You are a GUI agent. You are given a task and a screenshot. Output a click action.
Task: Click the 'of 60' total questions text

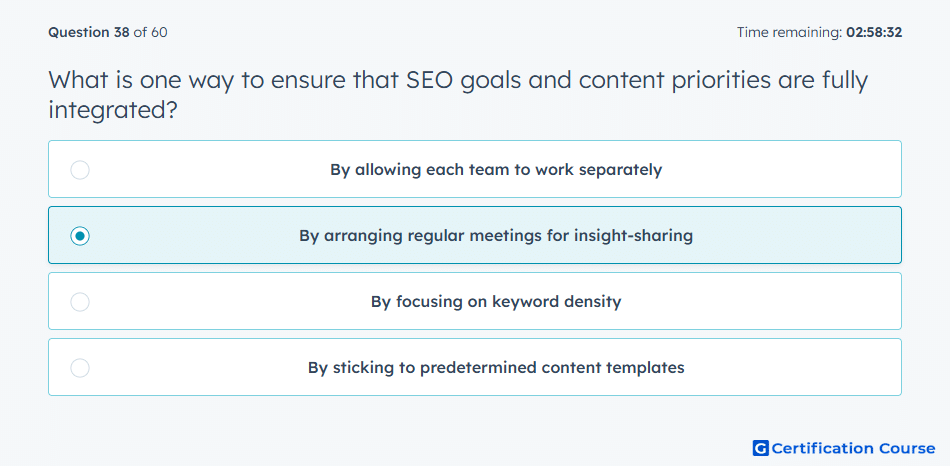pos(150,32)
